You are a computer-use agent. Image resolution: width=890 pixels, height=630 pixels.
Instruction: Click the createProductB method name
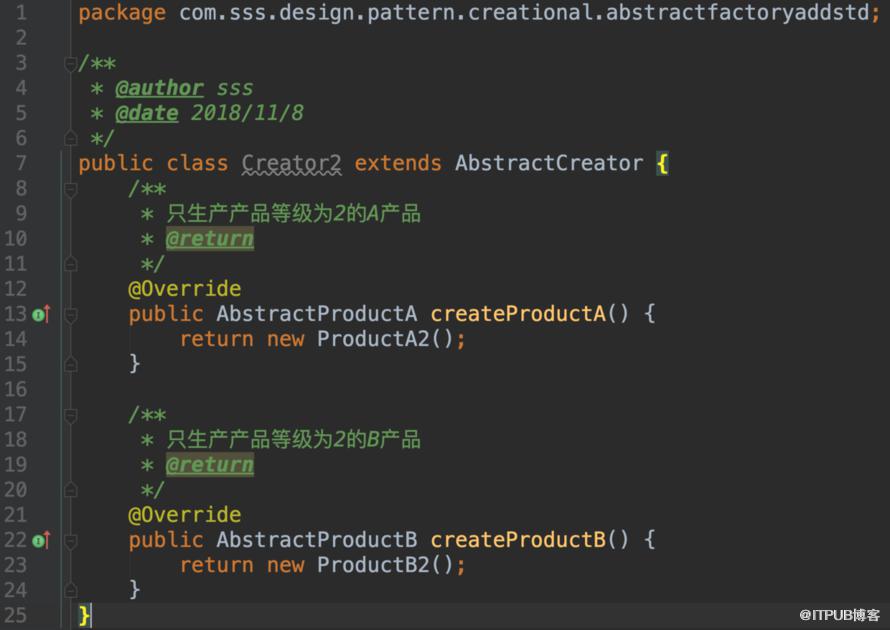[518, 540]
